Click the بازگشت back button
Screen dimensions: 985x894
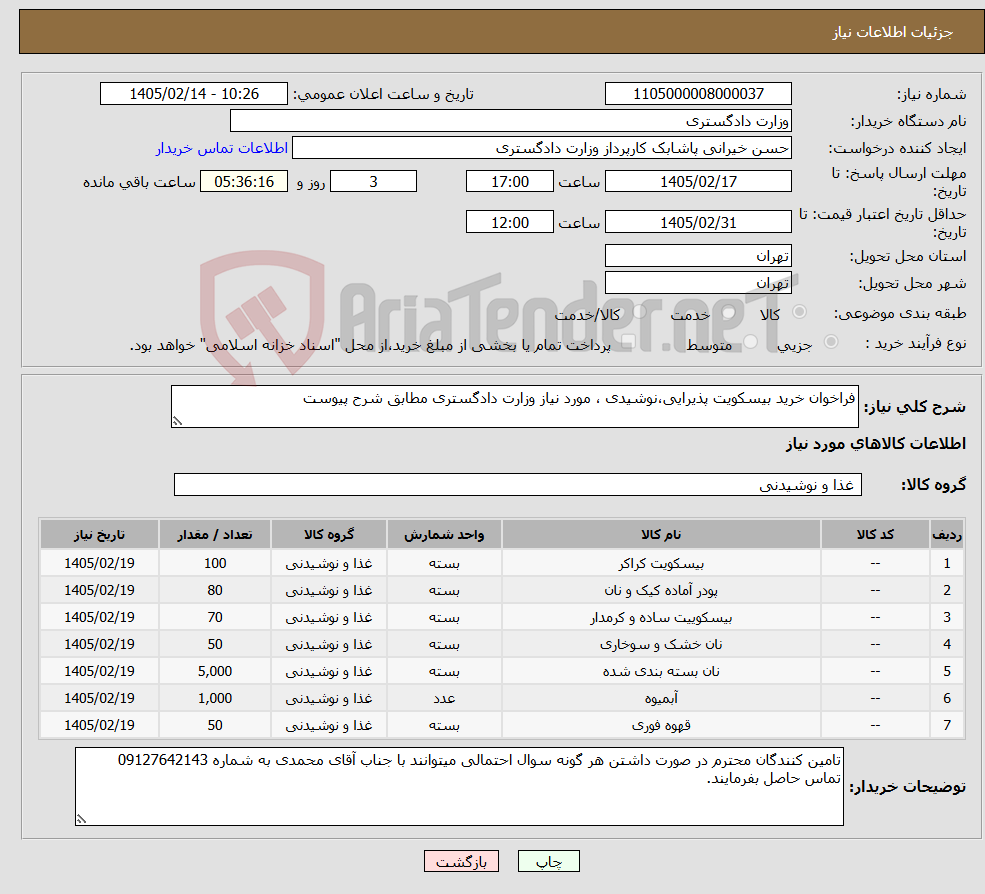[x=461, y=861]
